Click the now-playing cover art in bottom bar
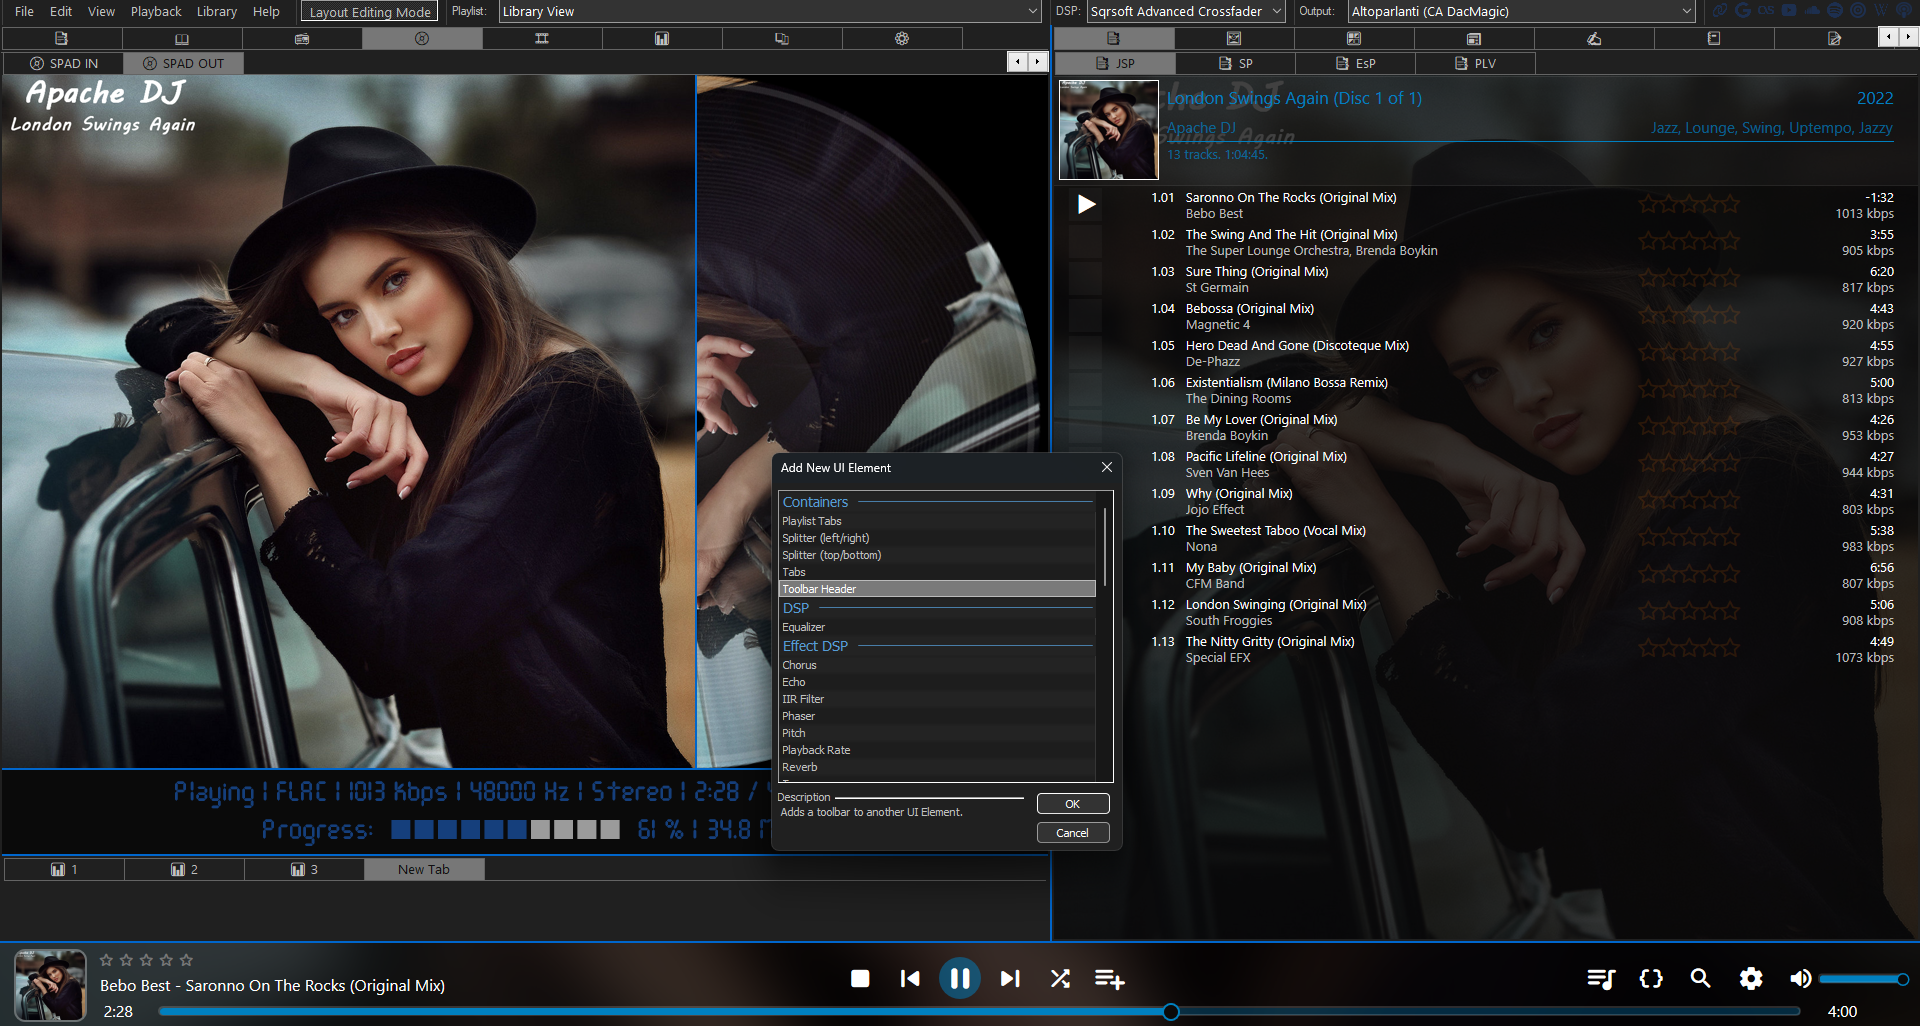The image size is (1920, 1026). [x=50, y=985]
